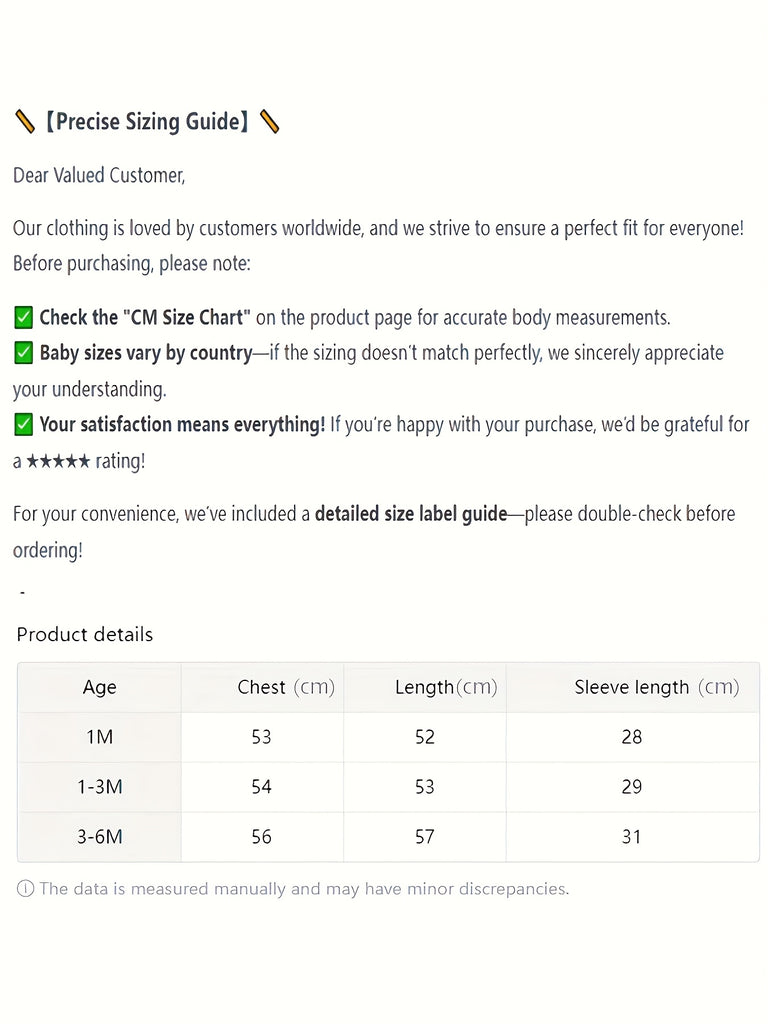Click the green checkmark beside Baby sizes
The width and height of the screenshot is (768, 1024).
click(24, 353)
